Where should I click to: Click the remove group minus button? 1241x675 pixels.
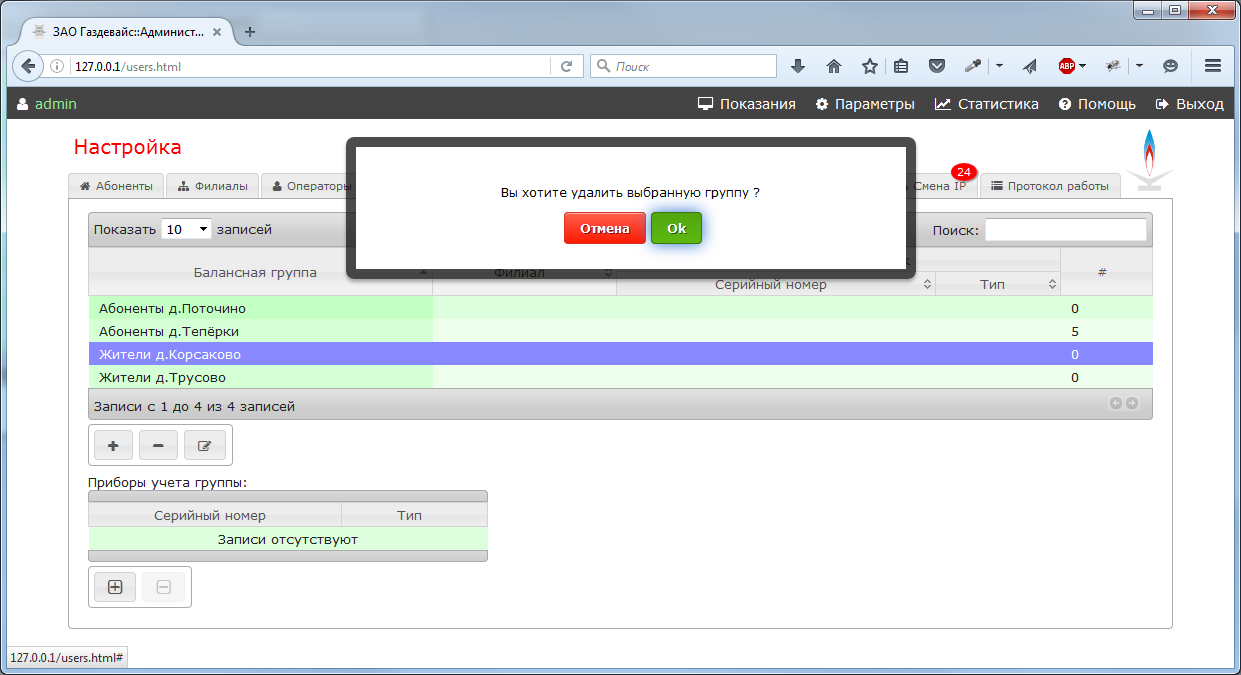pyautogui.click(x=158, y=445)
